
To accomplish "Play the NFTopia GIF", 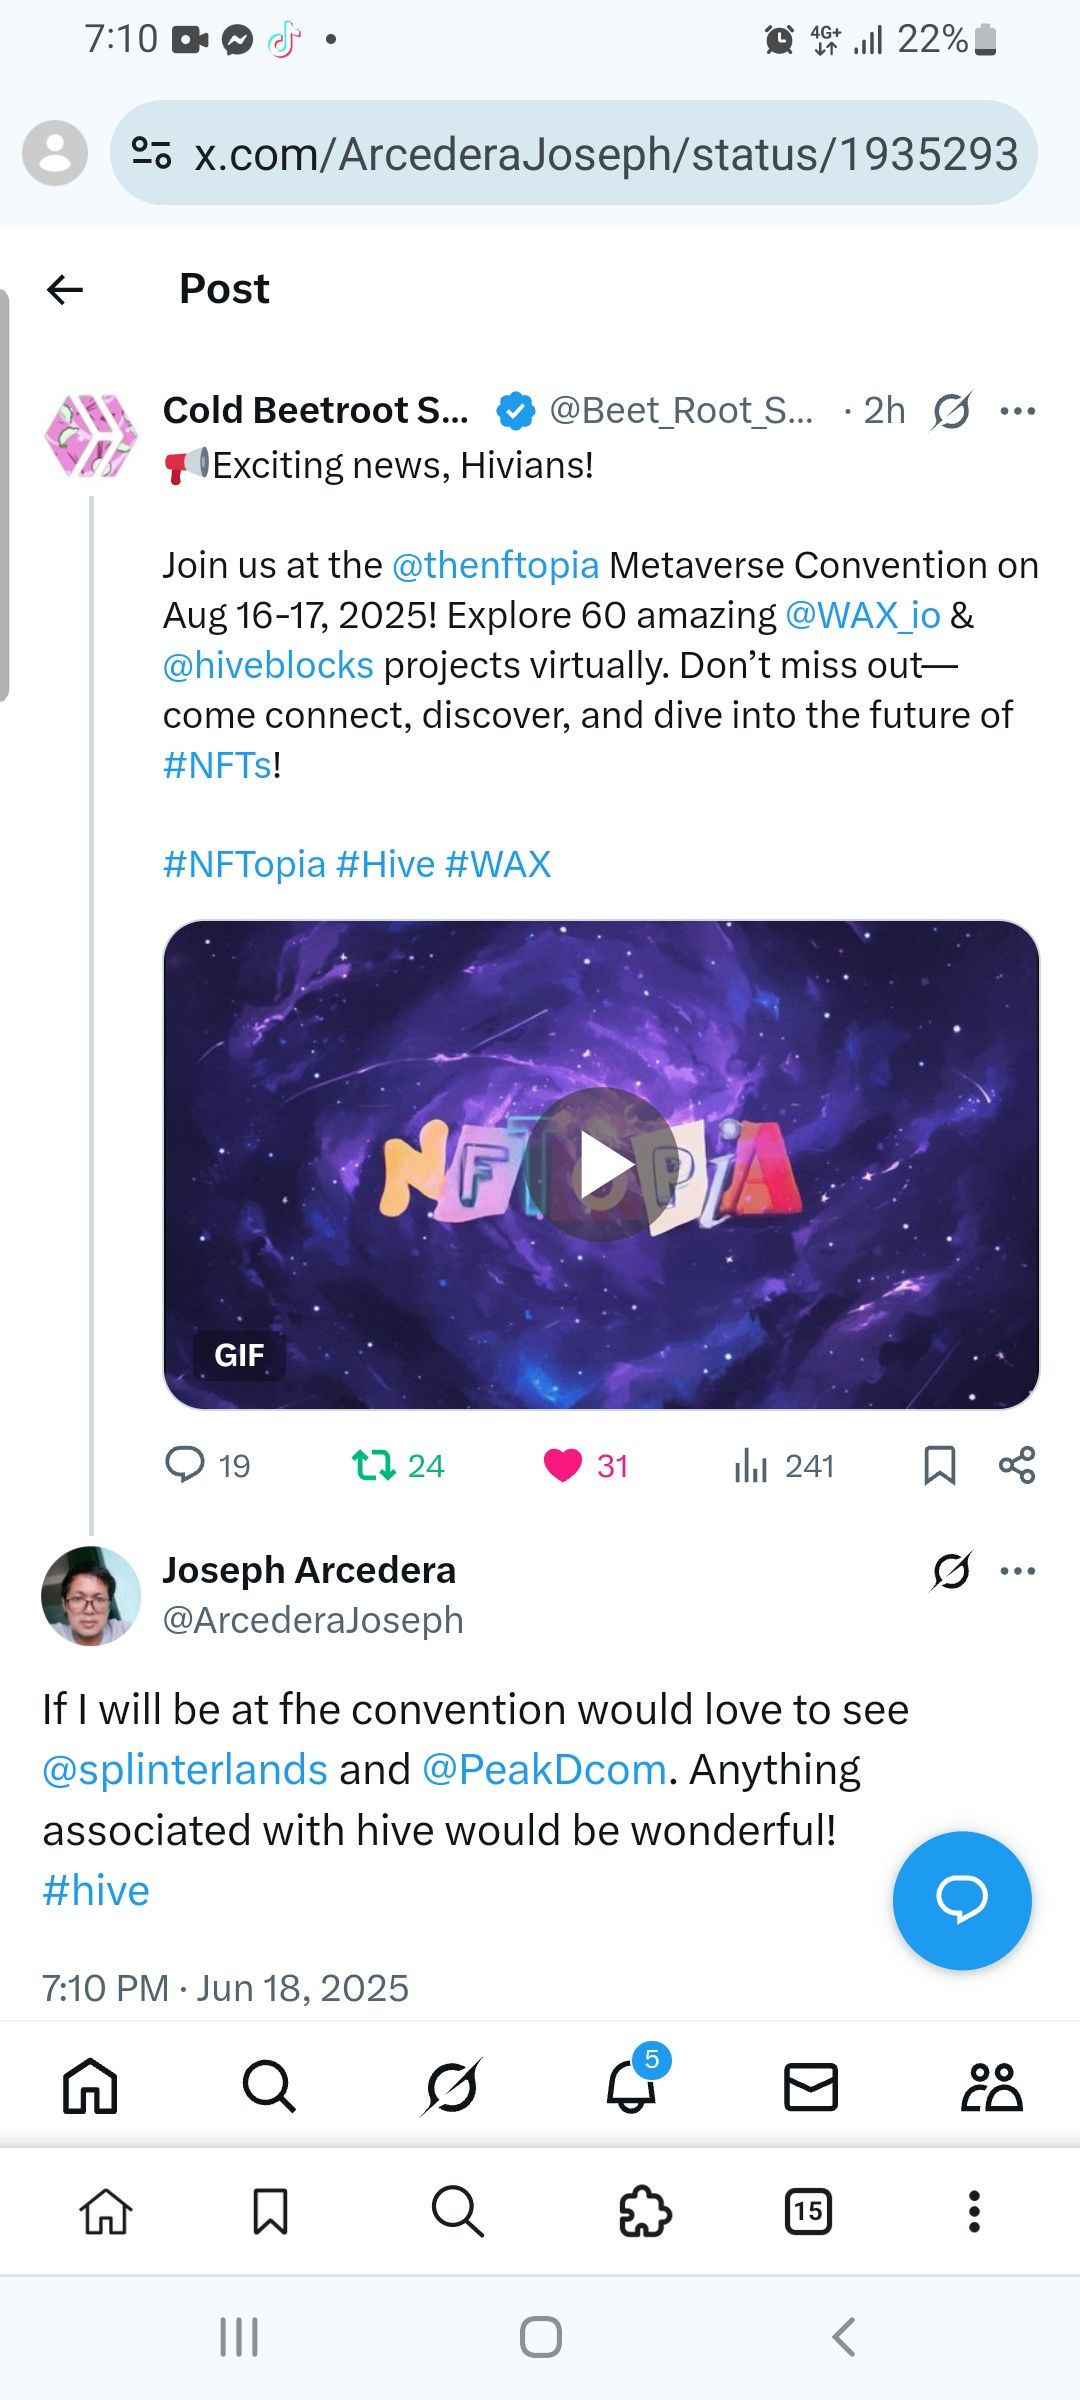I will [602, 1164].
